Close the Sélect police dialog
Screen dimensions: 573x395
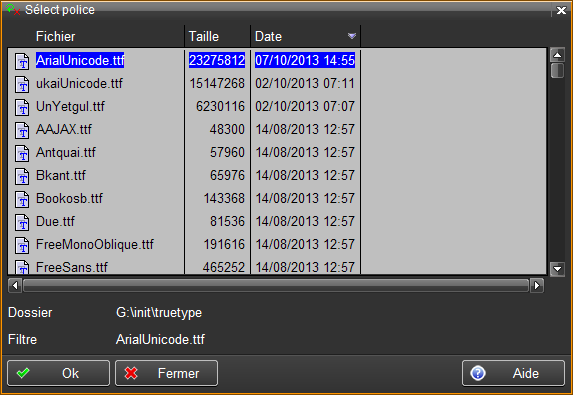(x=561, y=10)
